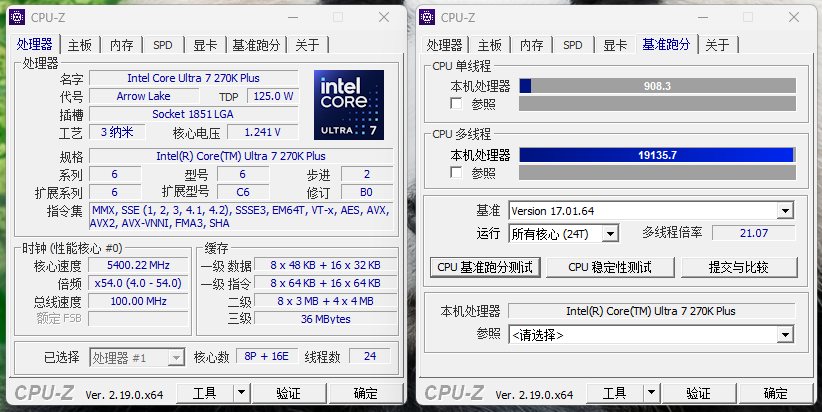Click 线程数 value 24
822x412 pixels.
click(370, 356)
